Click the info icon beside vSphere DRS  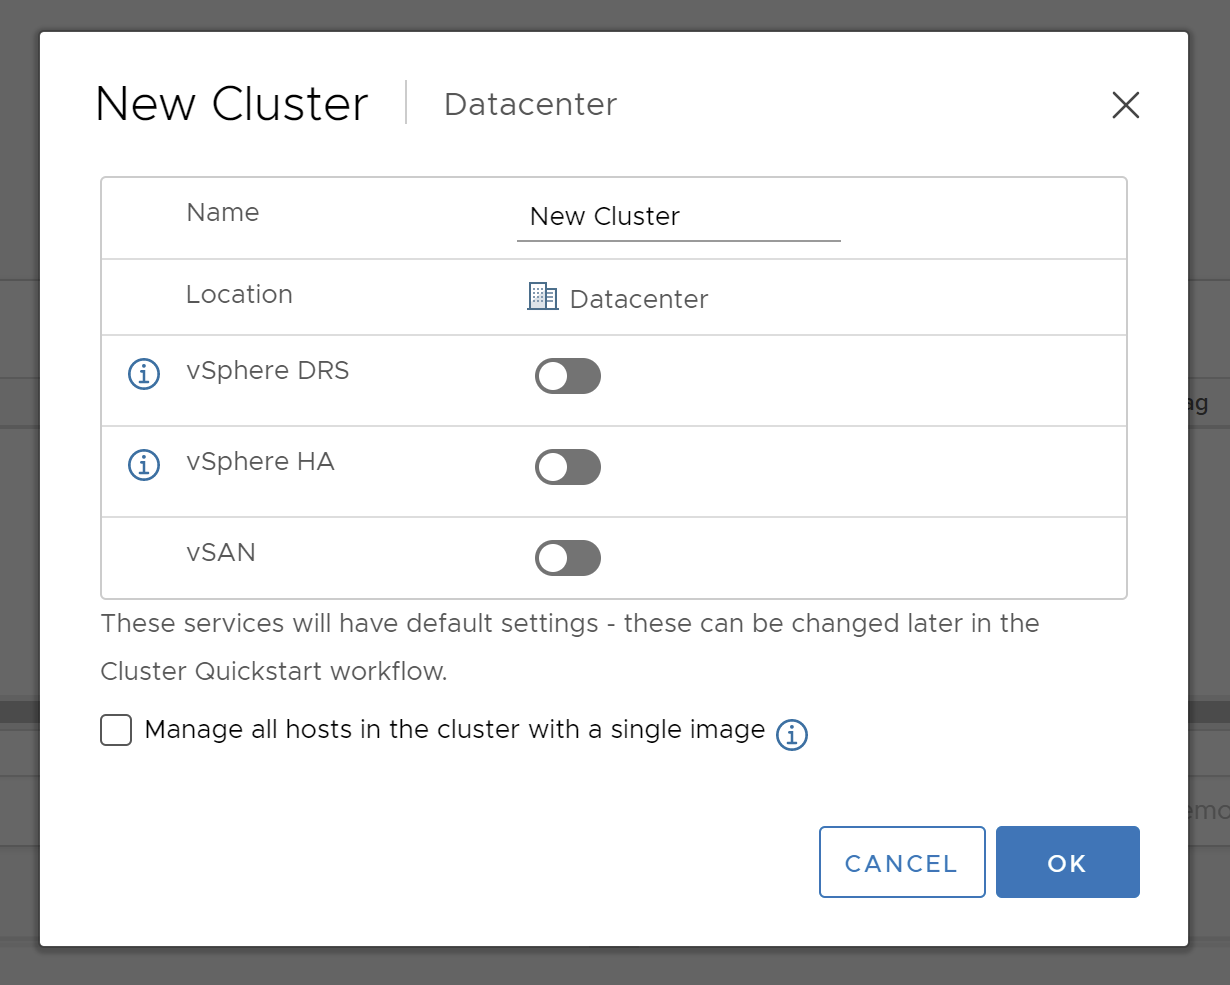144,374
